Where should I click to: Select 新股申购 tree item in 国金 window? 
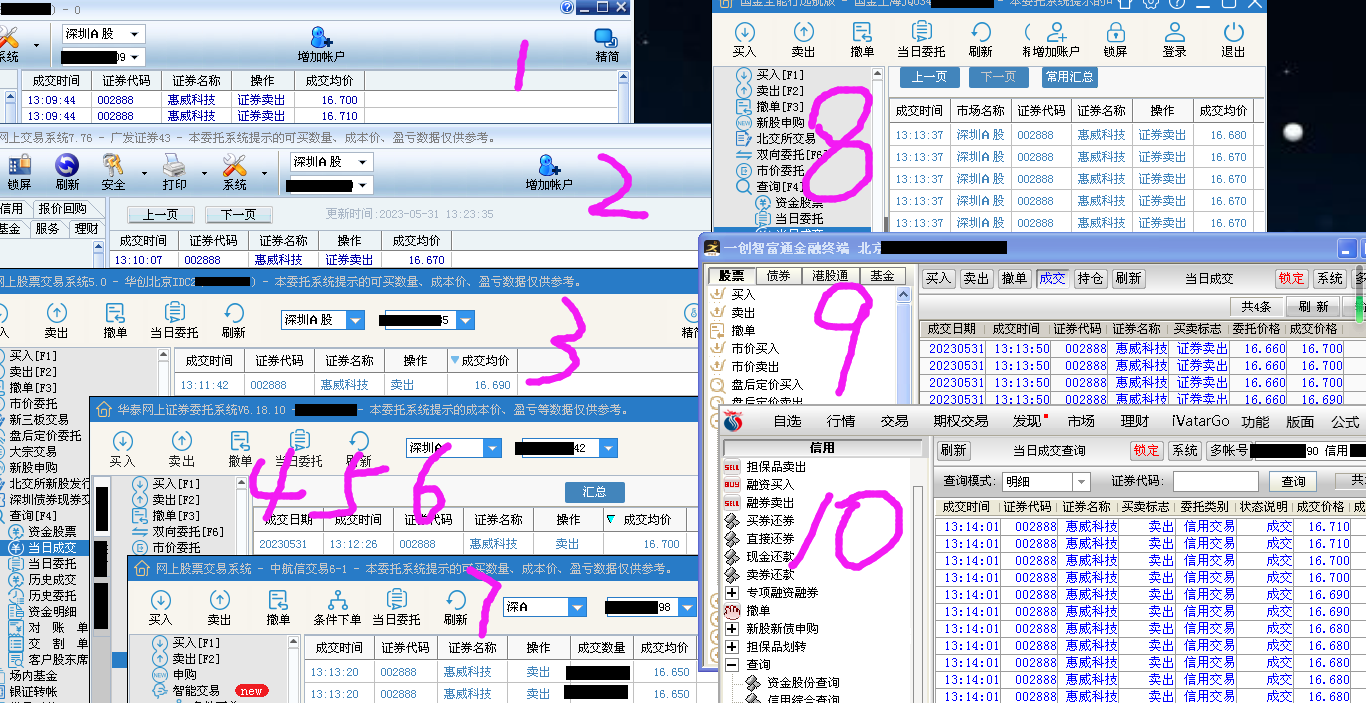tap(780, 122)
